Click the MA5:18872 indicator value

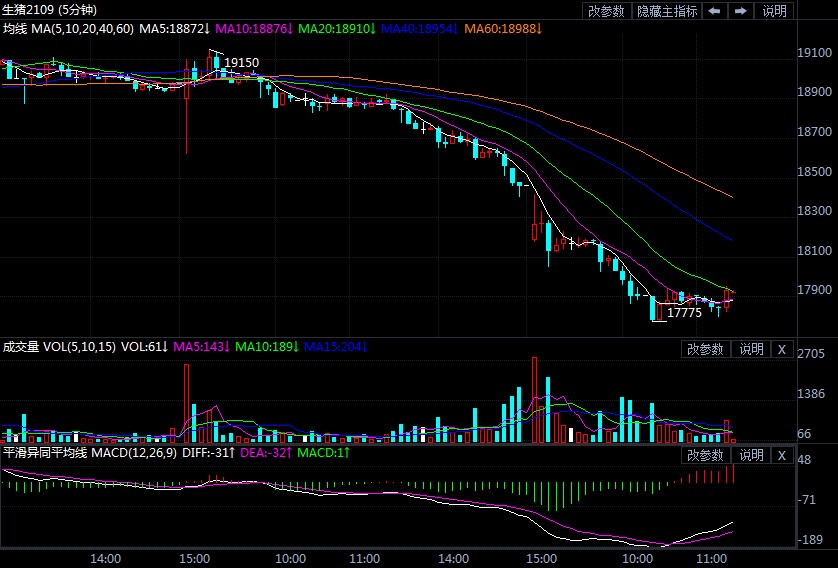point(175,29)
